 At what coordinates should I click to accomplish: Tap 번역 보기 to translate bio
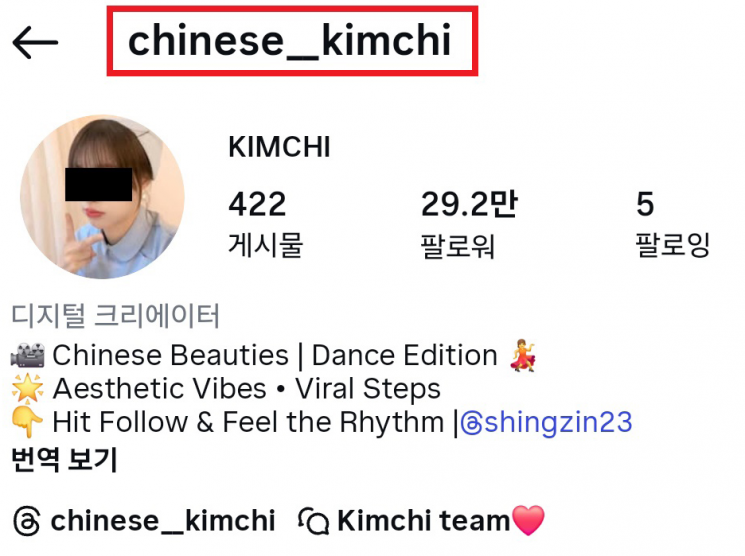coord(64,460)
